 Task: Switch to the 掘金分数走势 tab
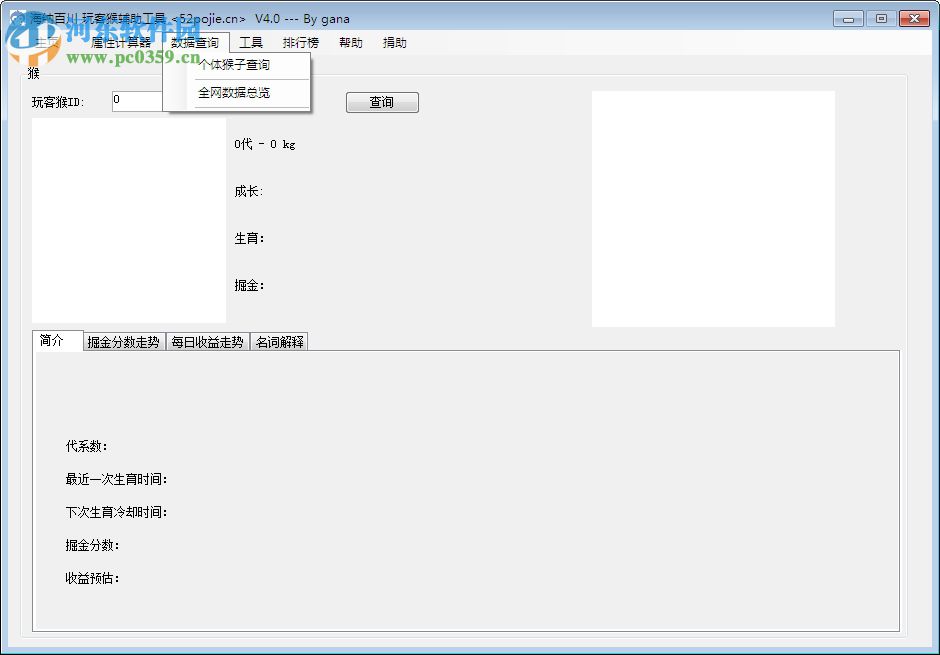coord(122,340)
